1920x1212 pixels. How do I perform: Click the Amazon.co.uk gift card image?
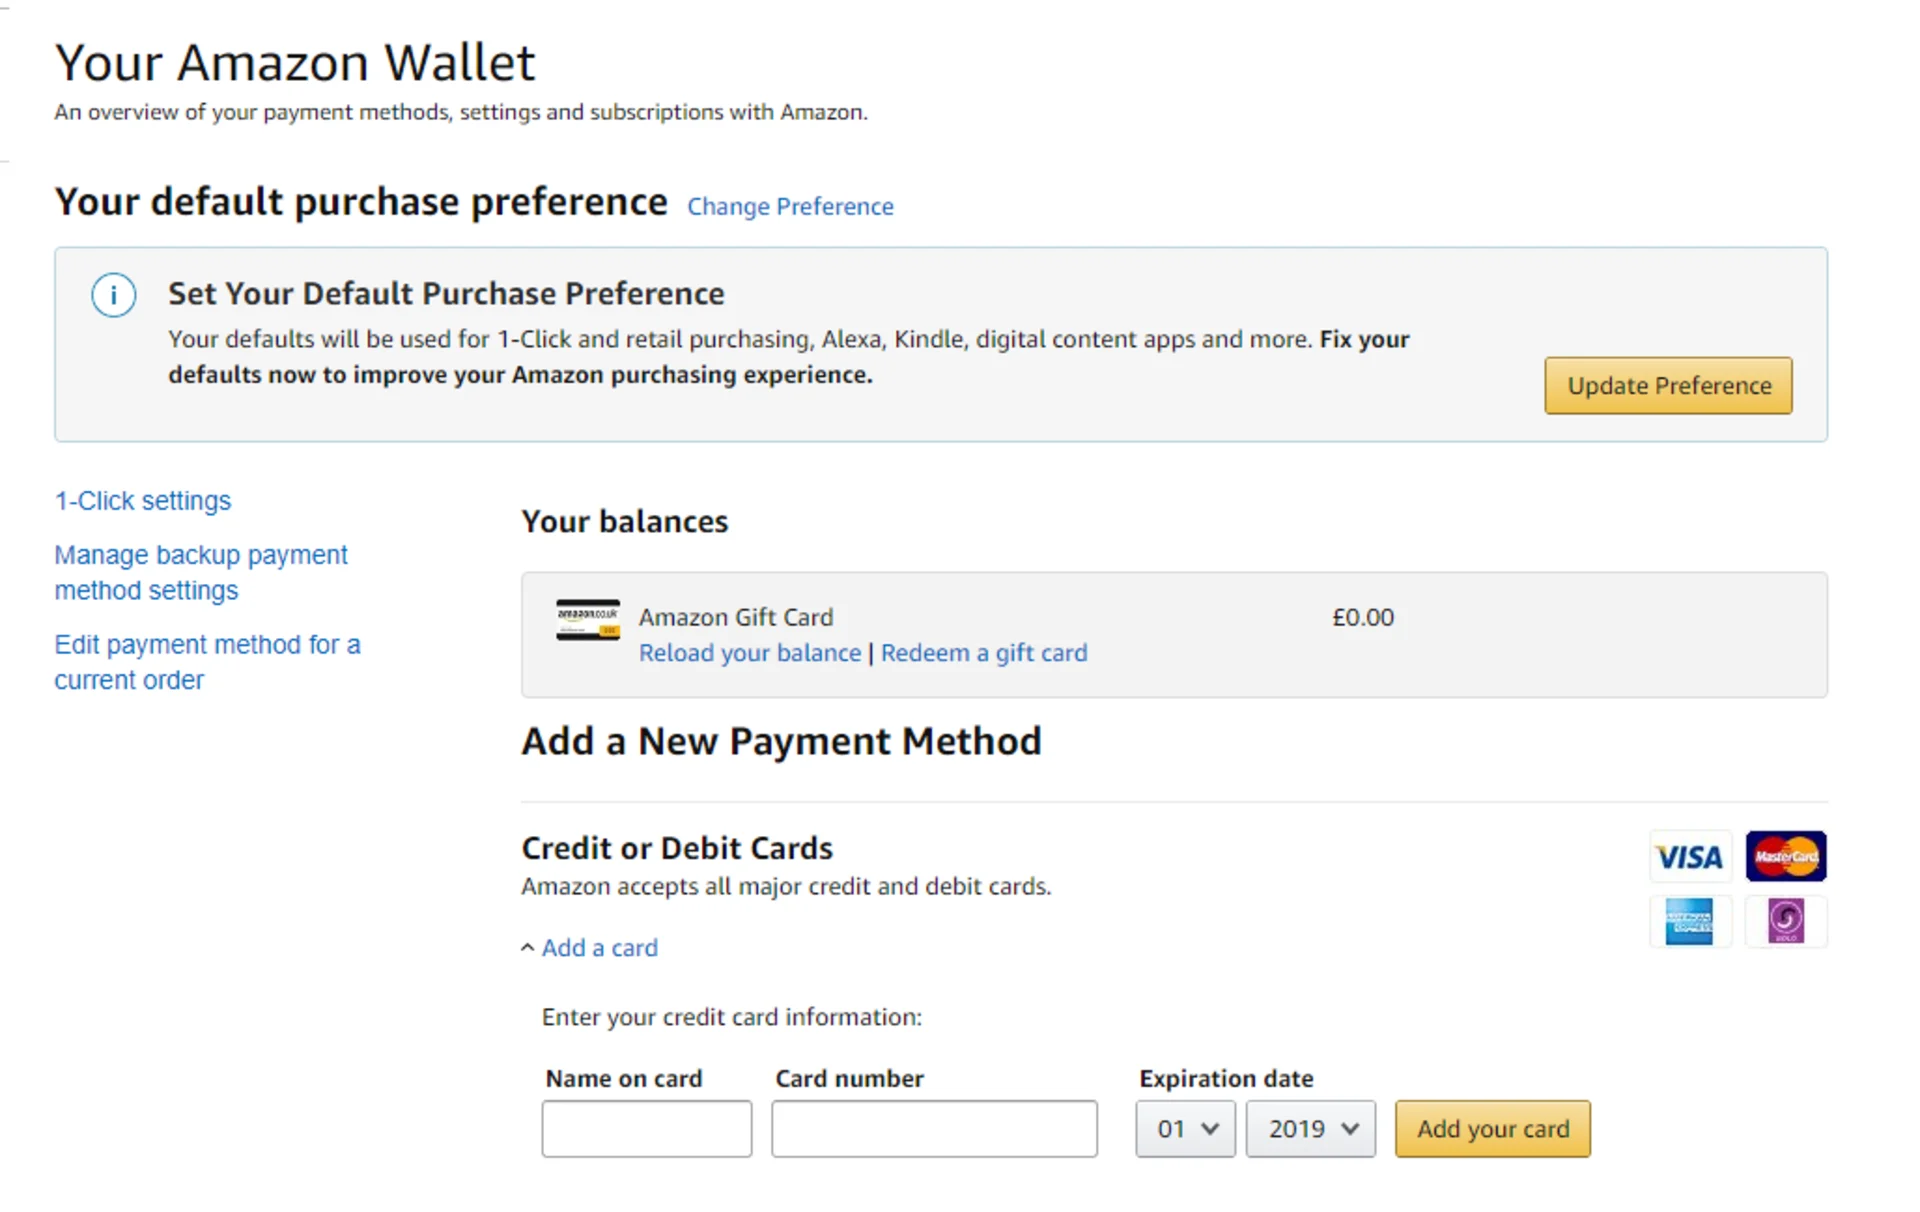tap(587, 618)
